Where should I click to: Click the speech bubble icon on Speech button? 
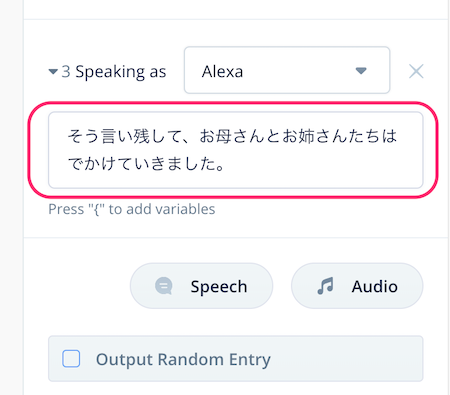point(164,286)
